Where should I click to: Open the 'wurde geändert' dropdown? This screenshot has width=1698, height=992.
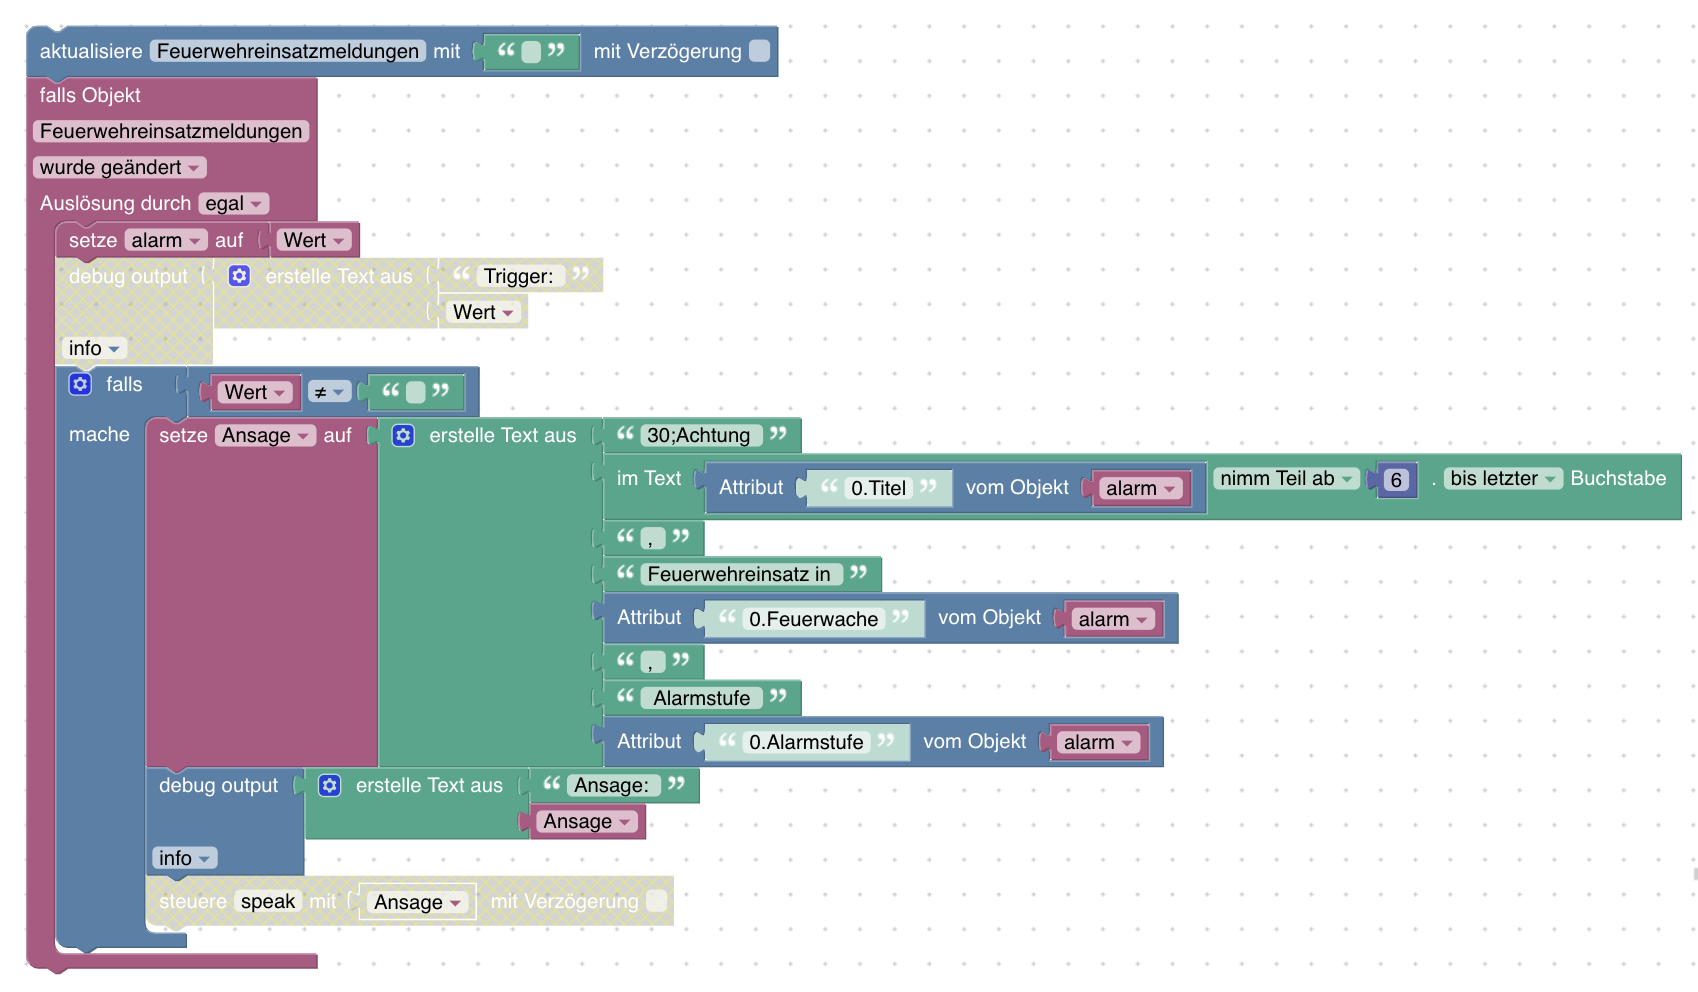120,167
